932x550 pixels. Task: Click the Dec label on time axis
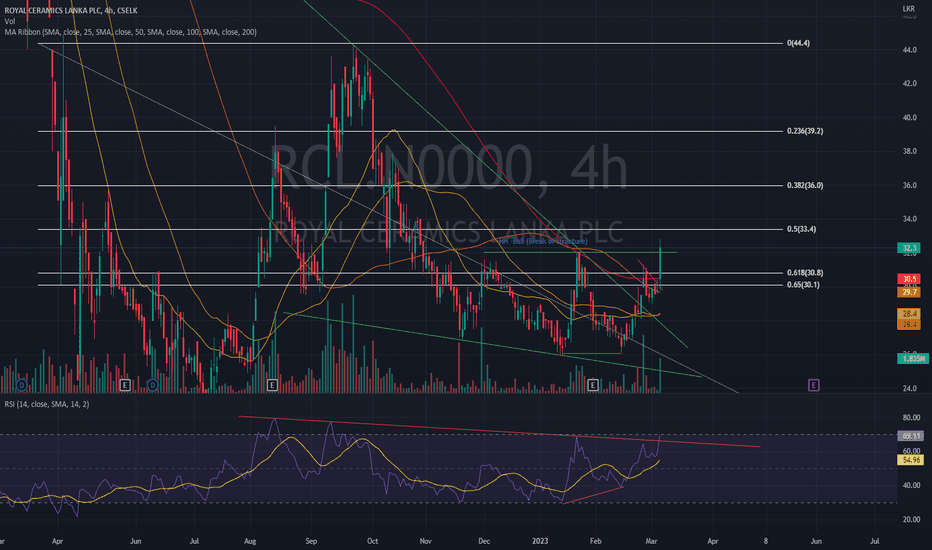click(x=484, y=541)
